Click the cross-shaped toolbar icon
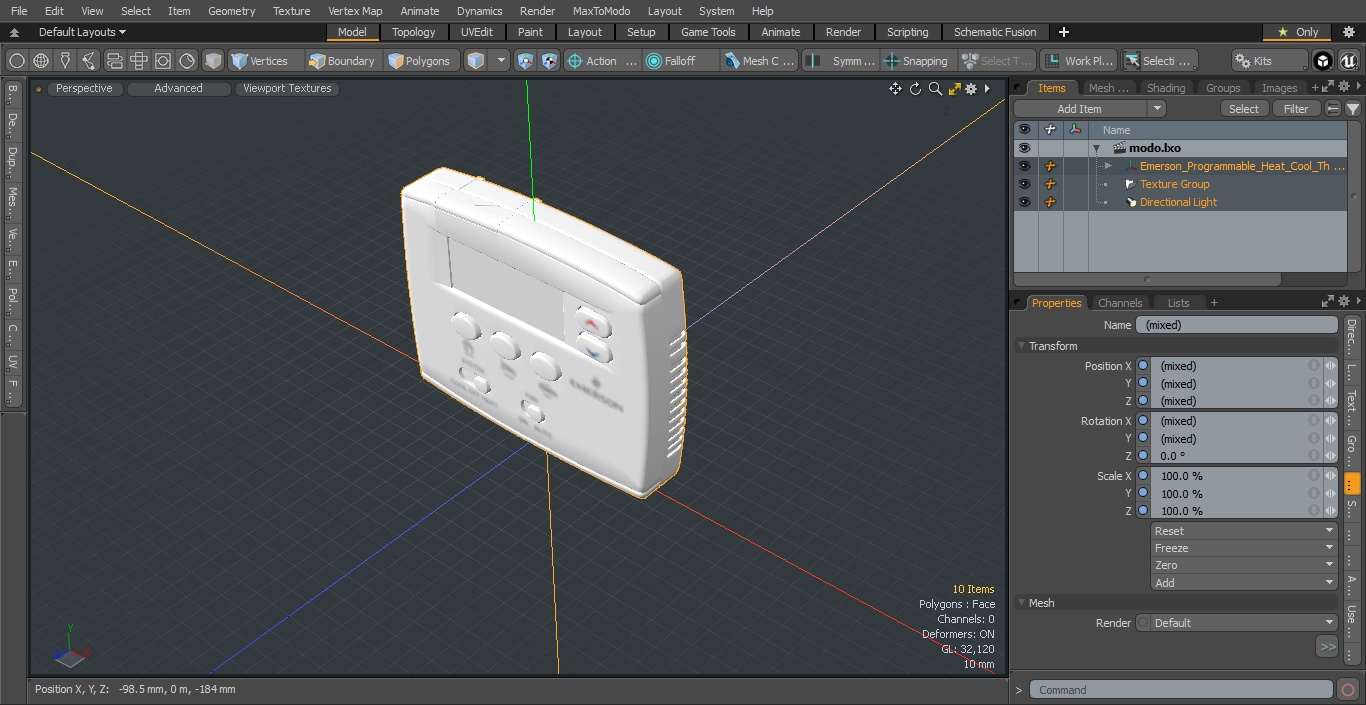Screen dimensions: 1366x705 [139, 61]
